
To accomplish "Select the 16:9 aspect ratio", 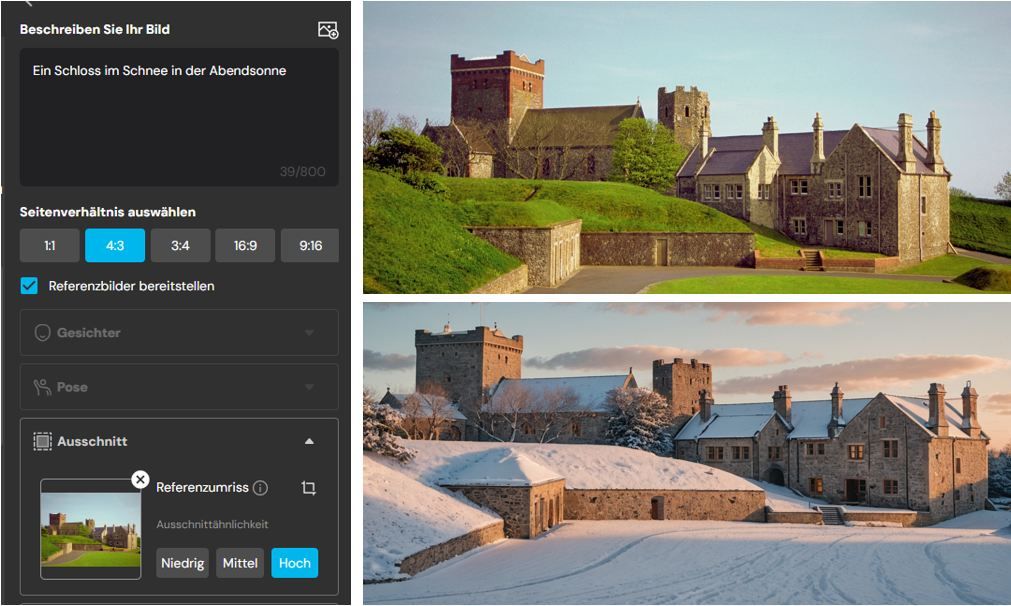I will 245,246.
